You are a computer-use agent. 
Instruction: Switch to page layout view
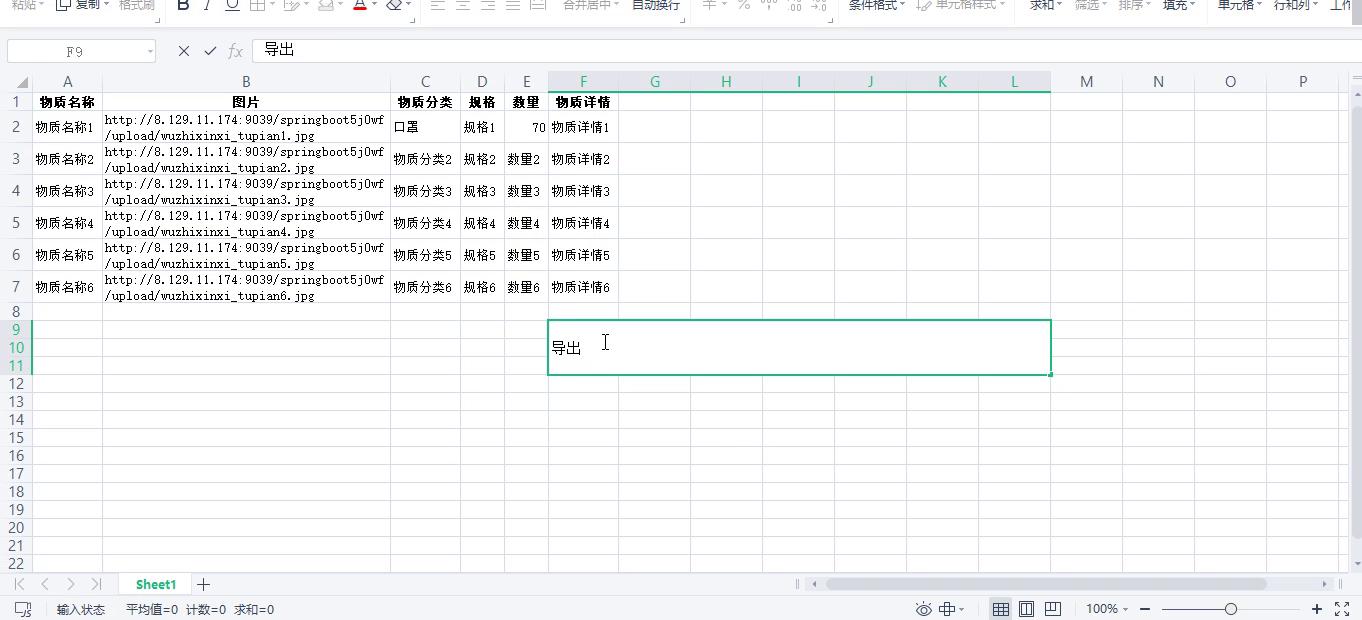pyautogui.click(x=1026, y=609)
